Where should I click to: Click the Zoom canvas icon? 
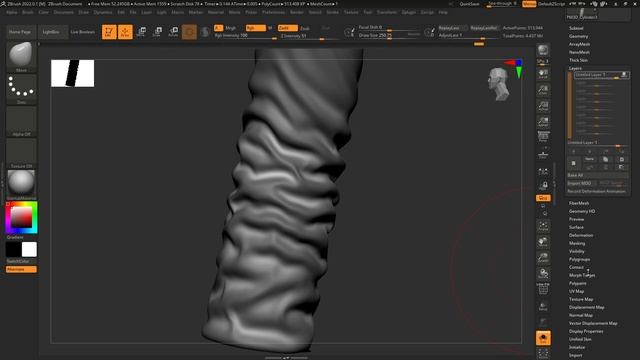click(543, 89)
